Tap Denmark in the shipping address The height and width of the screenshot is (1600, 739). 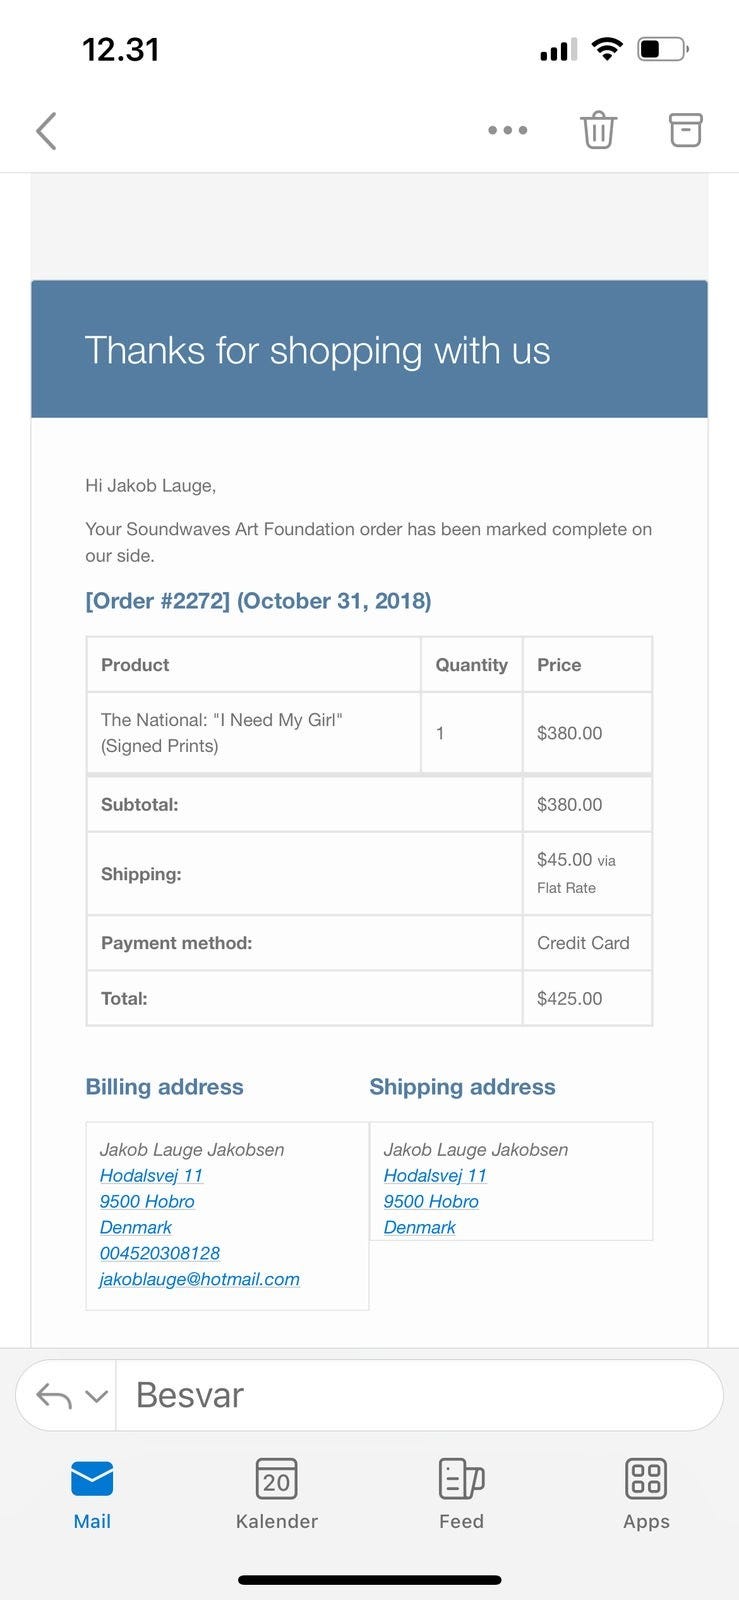click(419, 1227)
